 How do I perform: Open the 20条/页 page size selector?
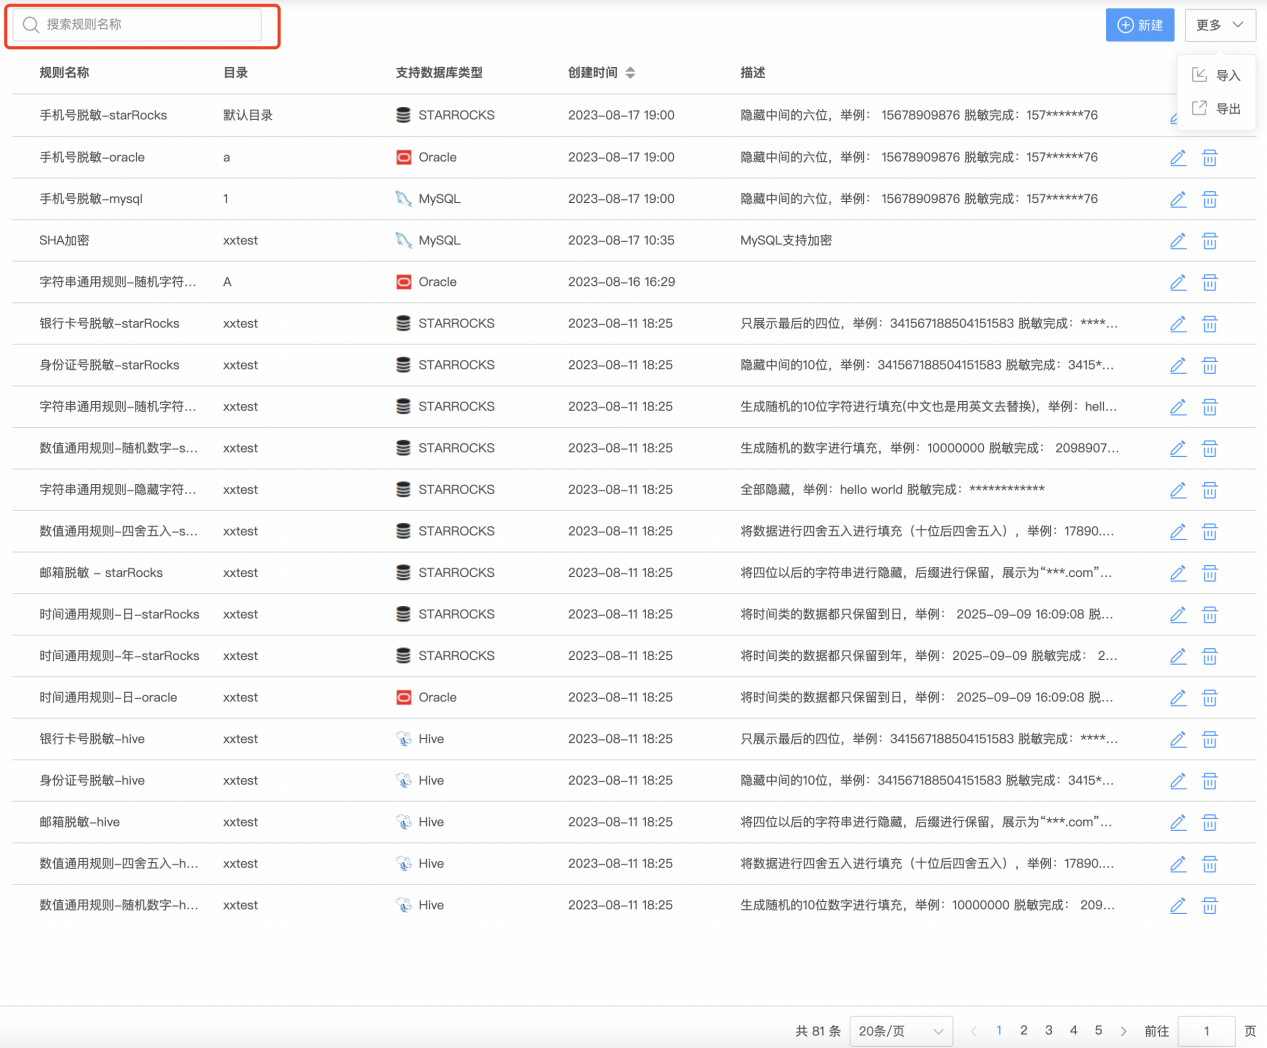pyautogui.click(x=901, y=1031)
